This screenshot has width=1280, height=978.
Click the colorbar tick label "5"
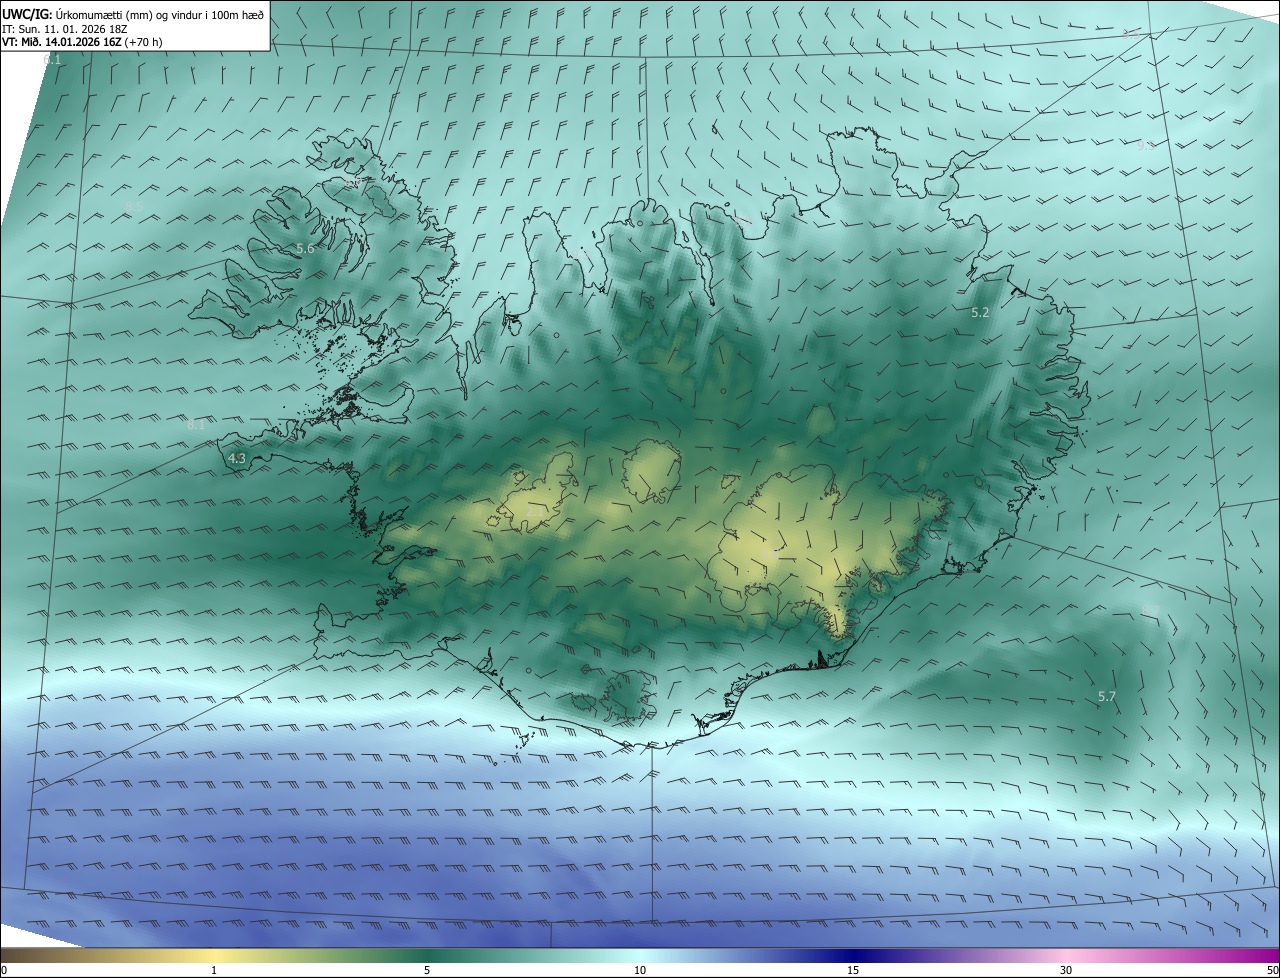tap(427, 970)
